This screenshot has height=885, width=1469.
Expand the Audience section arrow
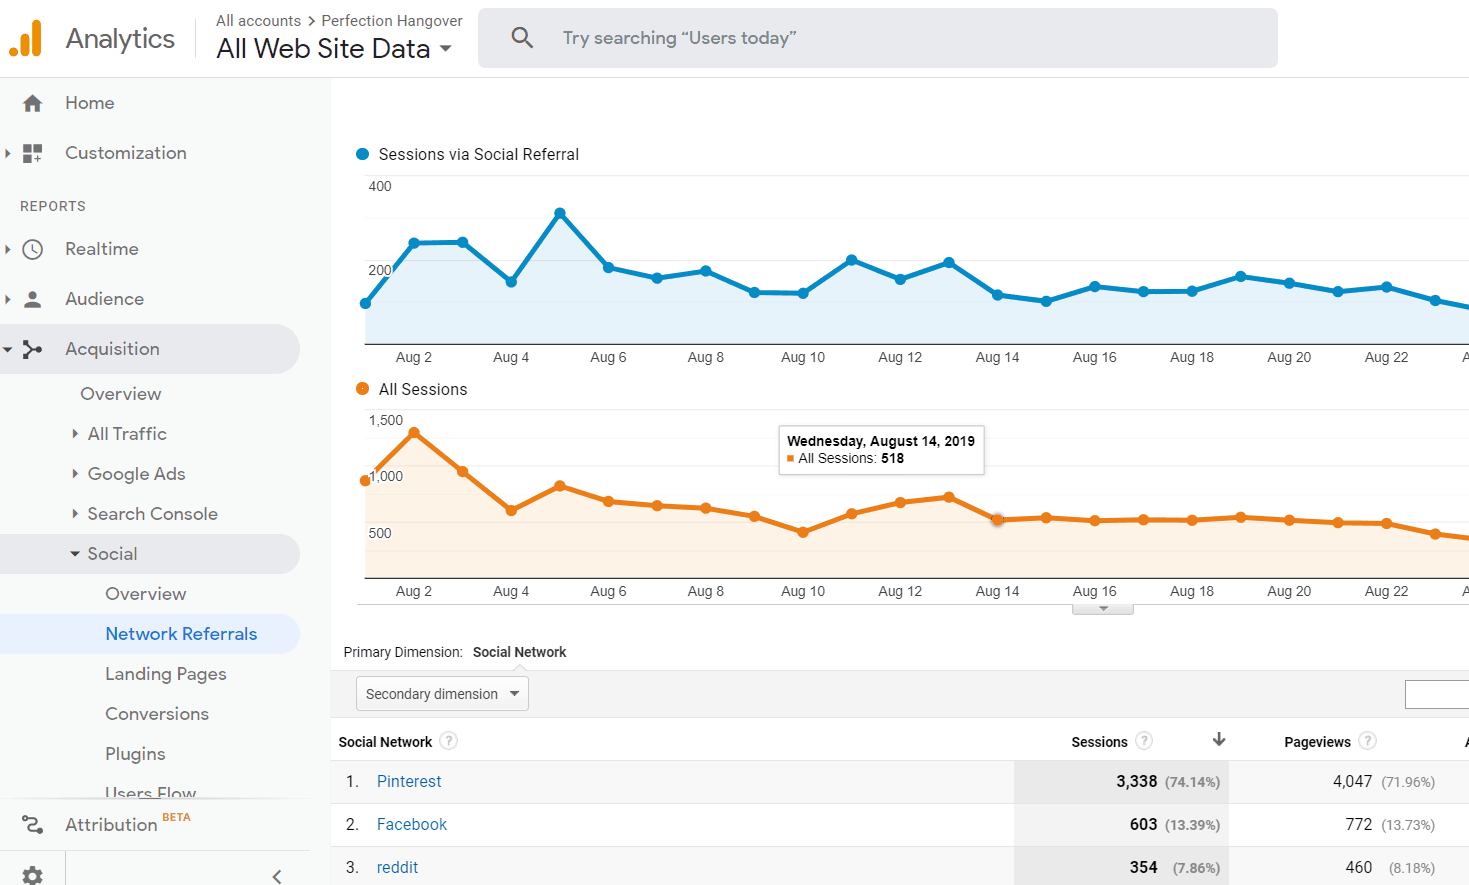[8, 299]
